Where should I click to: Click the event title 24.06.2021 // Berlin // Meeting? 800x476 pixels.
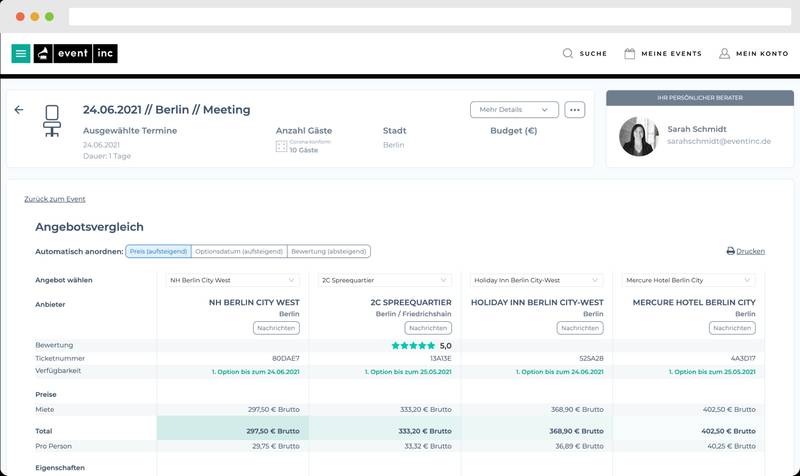click(166, 110)
